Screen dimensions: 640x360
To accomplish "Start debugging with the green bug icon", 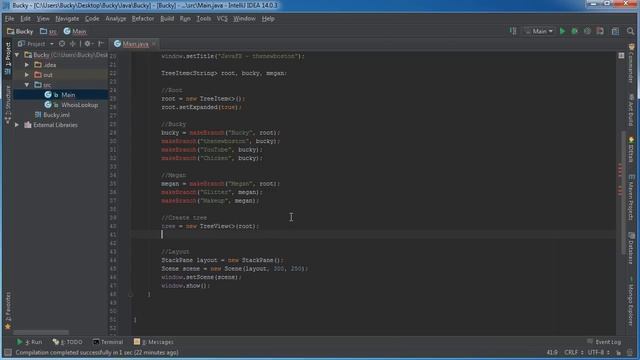I will [575, 31].
